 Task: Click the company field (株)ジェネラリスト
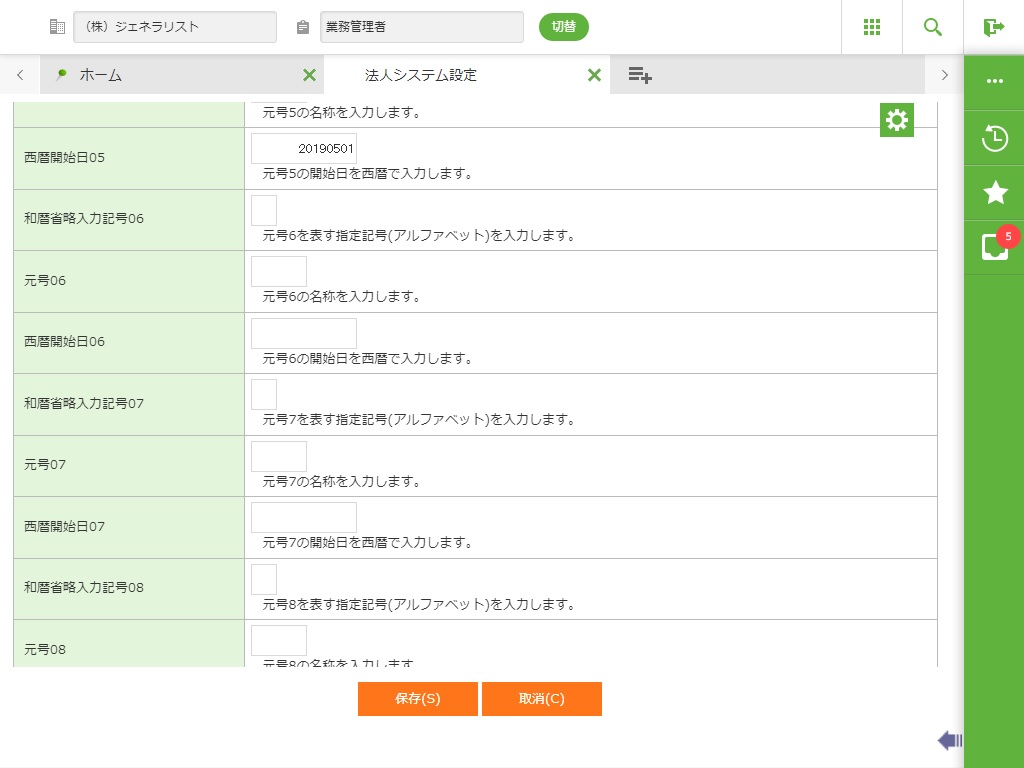(x=175, y=27)
